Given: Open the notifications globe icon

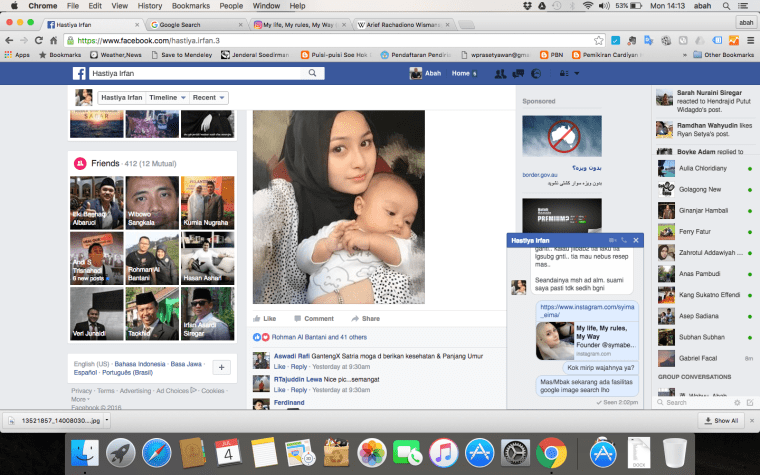Looking at the screenshot, I should pos(536,74).
